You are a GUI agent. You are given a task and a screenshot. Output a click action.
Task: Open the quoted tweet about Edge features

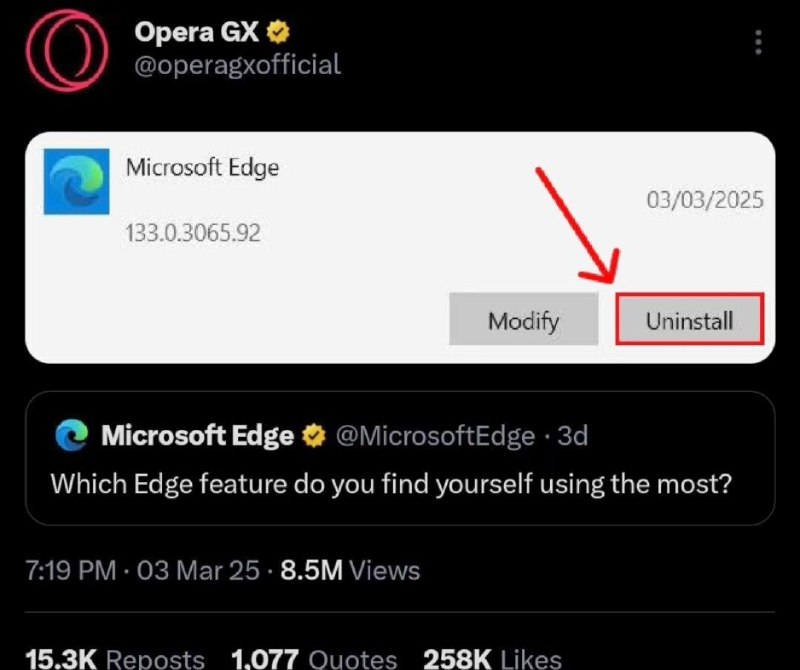pyautogui.click(x=400, y=458)
